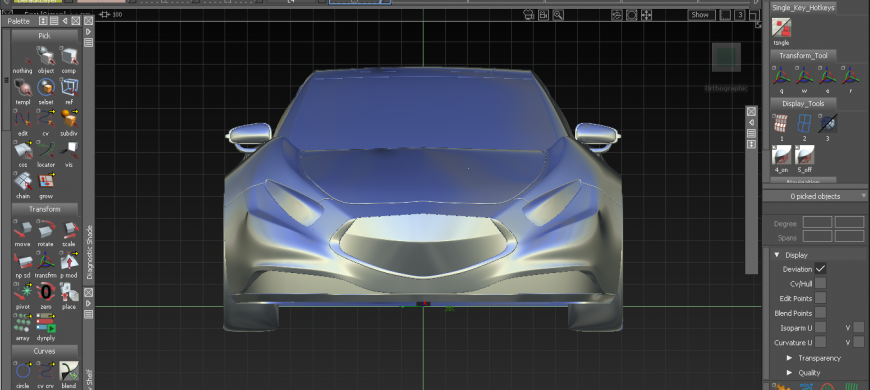Enable the Edit Points checkbox
The image size is (870, 390).
click(x=820, y=298)
